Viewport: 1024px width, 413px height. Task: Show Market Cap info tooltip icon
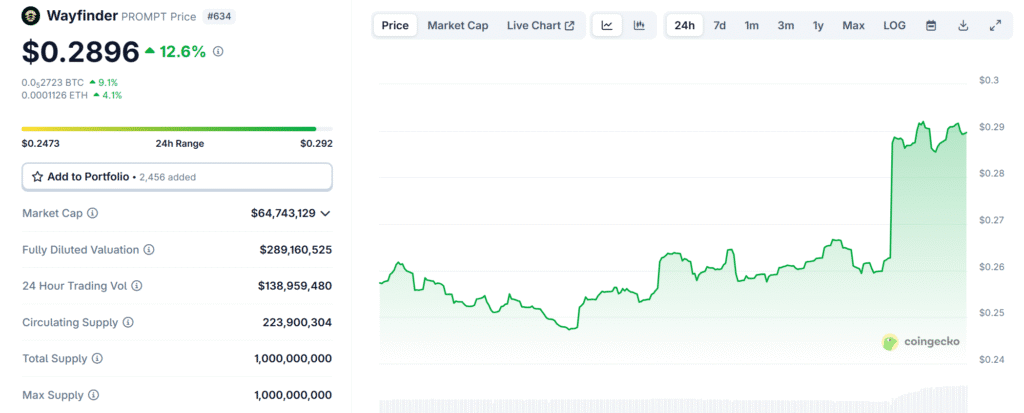[x=93, y=213]
